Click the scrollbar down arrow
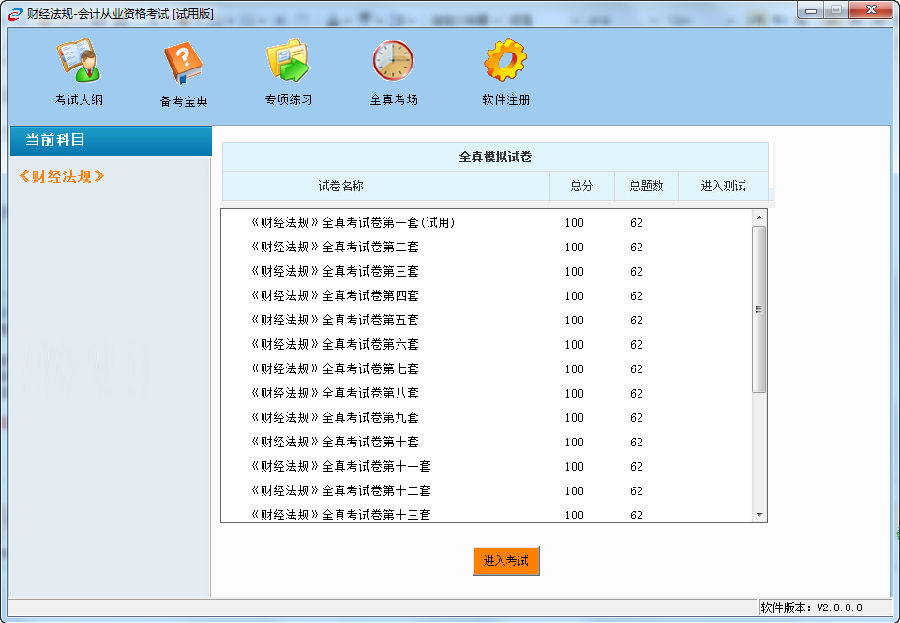 click(x=761, y=515)
